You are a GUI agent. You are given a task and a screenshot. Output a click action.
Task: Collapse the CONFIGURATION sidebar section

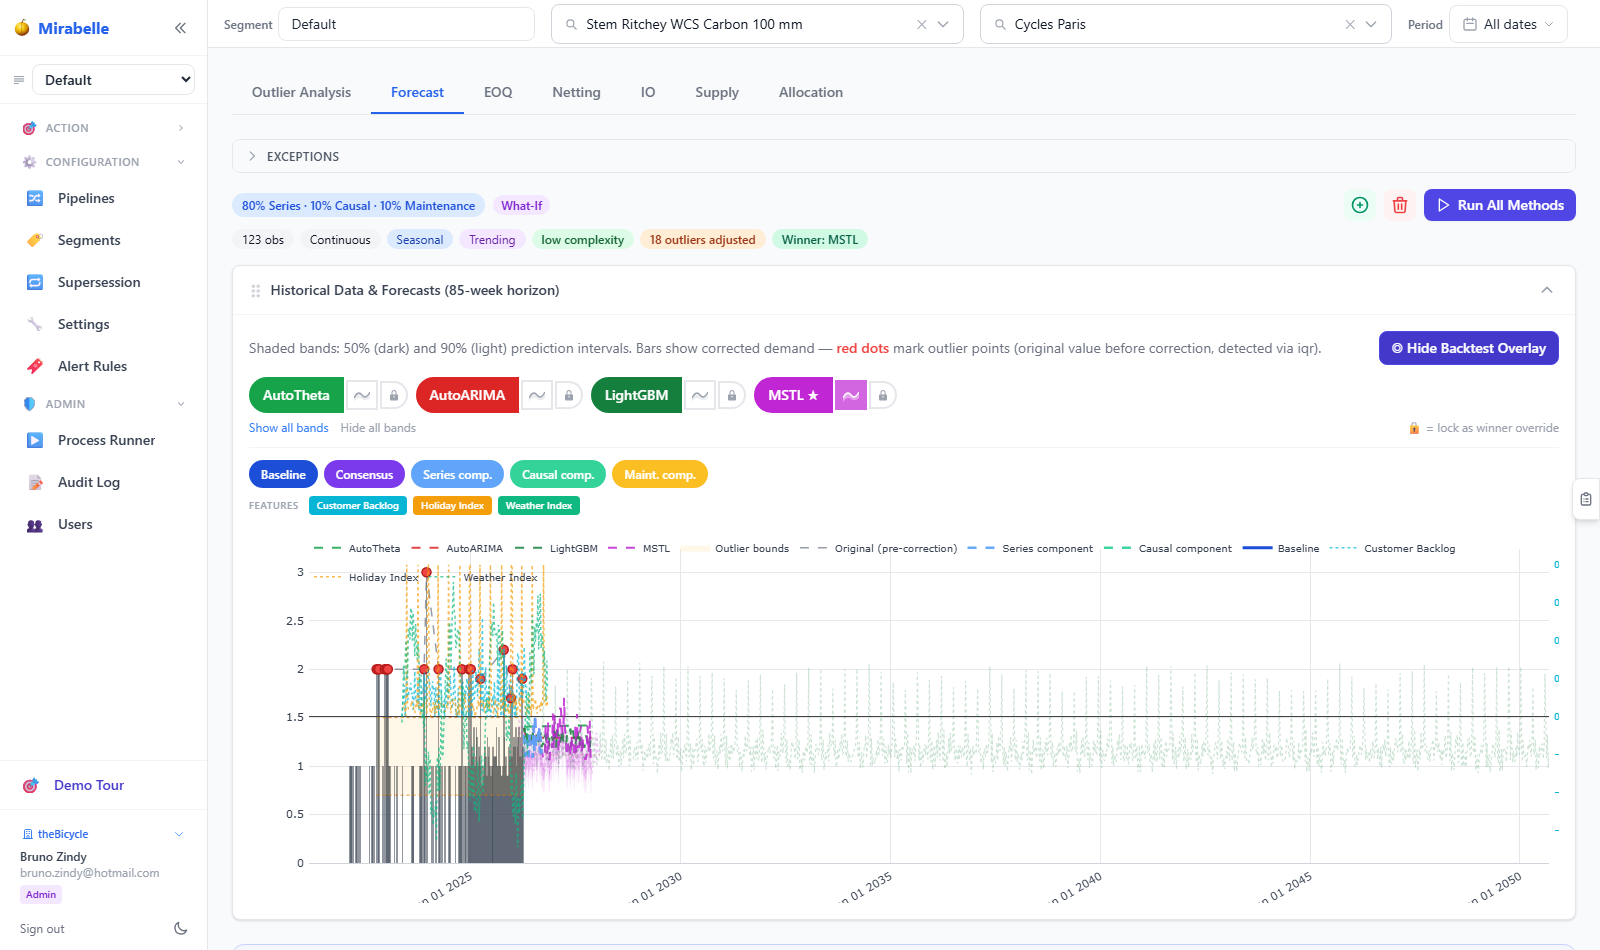[104, 162]
